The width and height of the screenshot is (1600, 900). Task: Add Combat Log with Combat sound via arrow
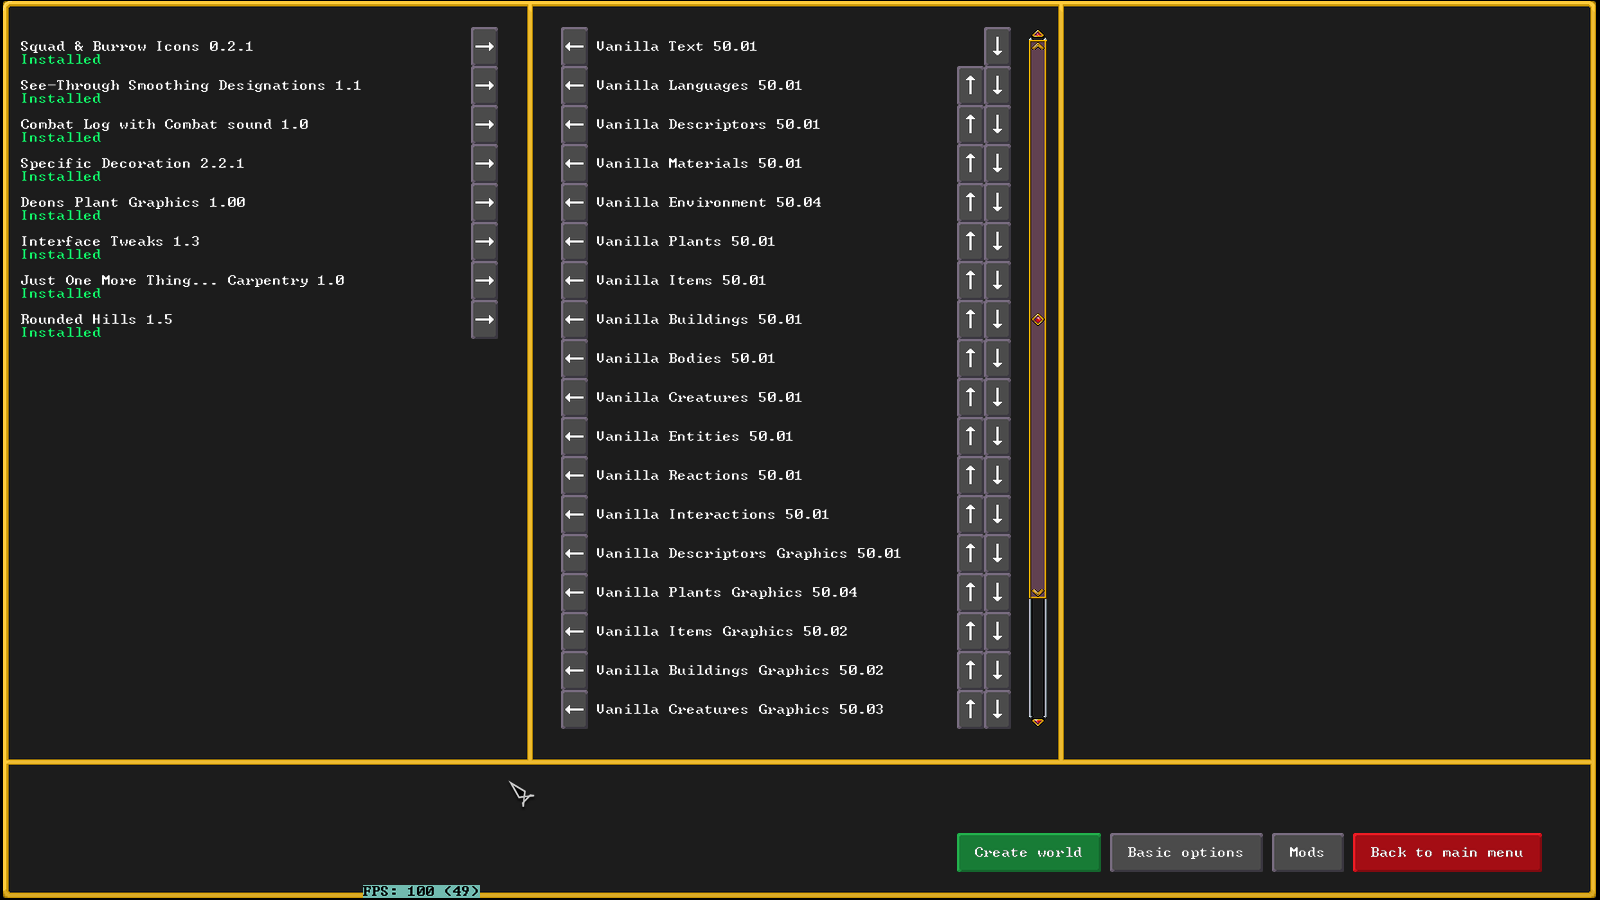click(484, 124)
